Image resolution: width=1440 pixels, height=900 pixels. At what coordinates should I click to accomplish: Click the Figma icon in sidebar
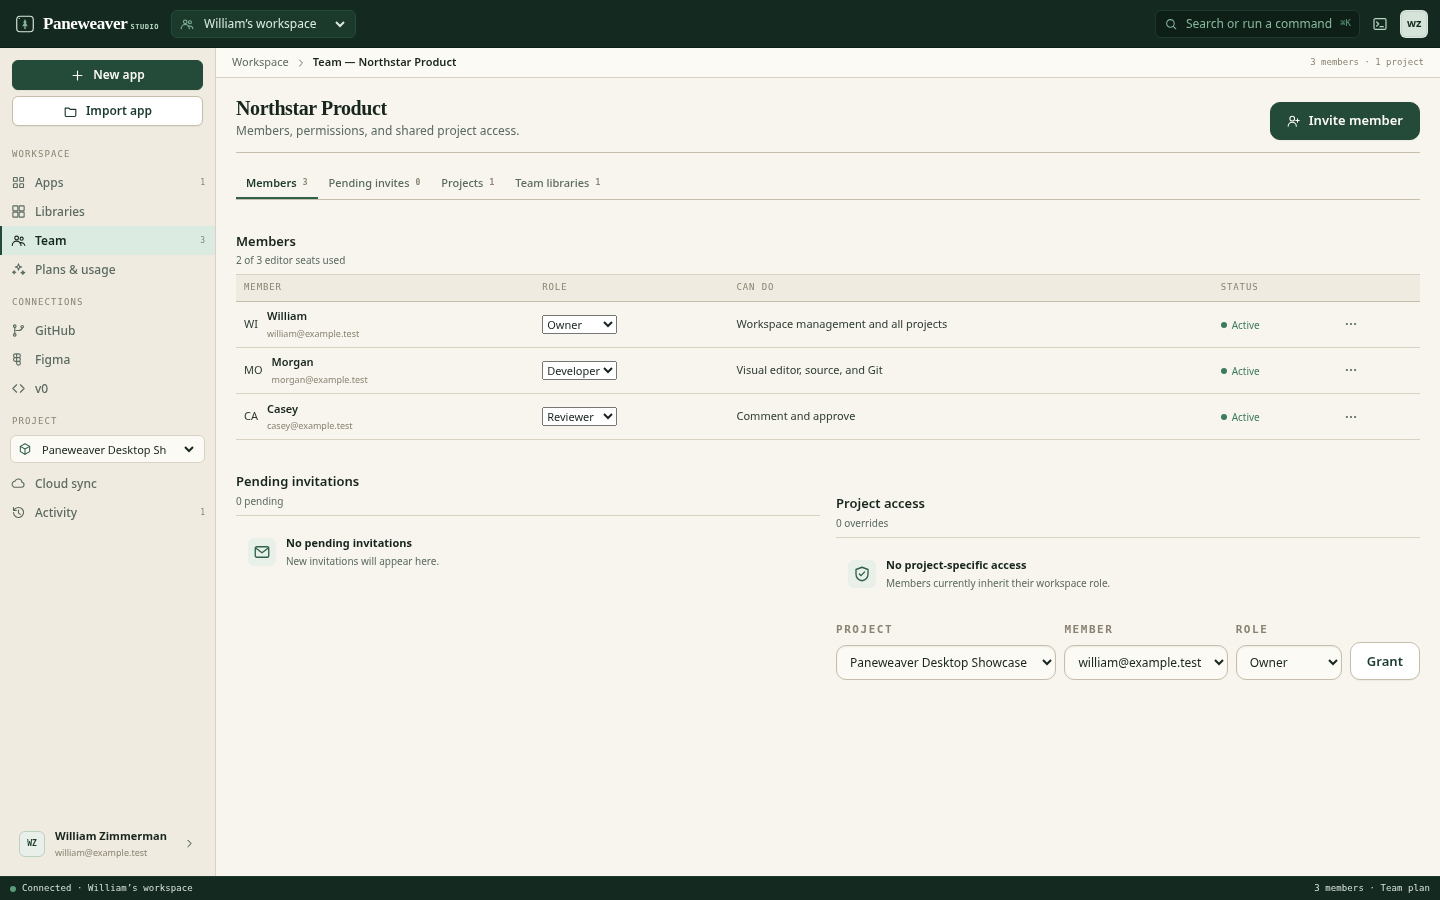19,360
